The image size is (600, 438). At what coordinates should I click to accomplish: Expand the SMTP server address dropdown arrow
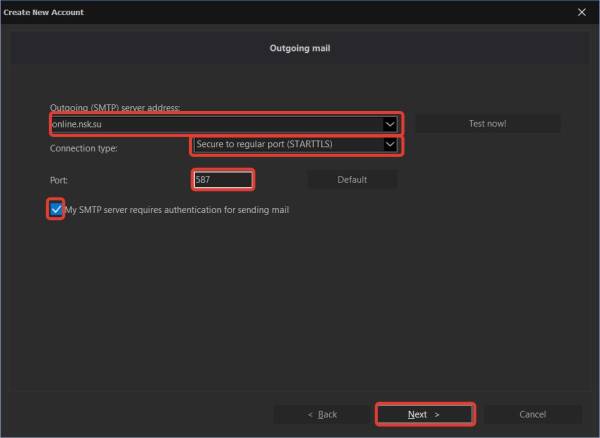[x=389, y=124]
